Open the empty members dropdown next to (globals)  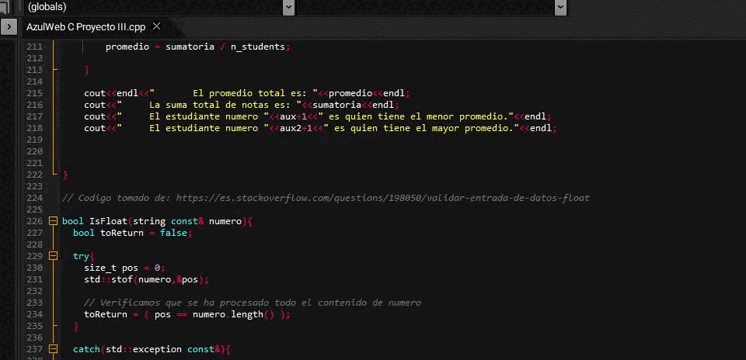point(560,7)
